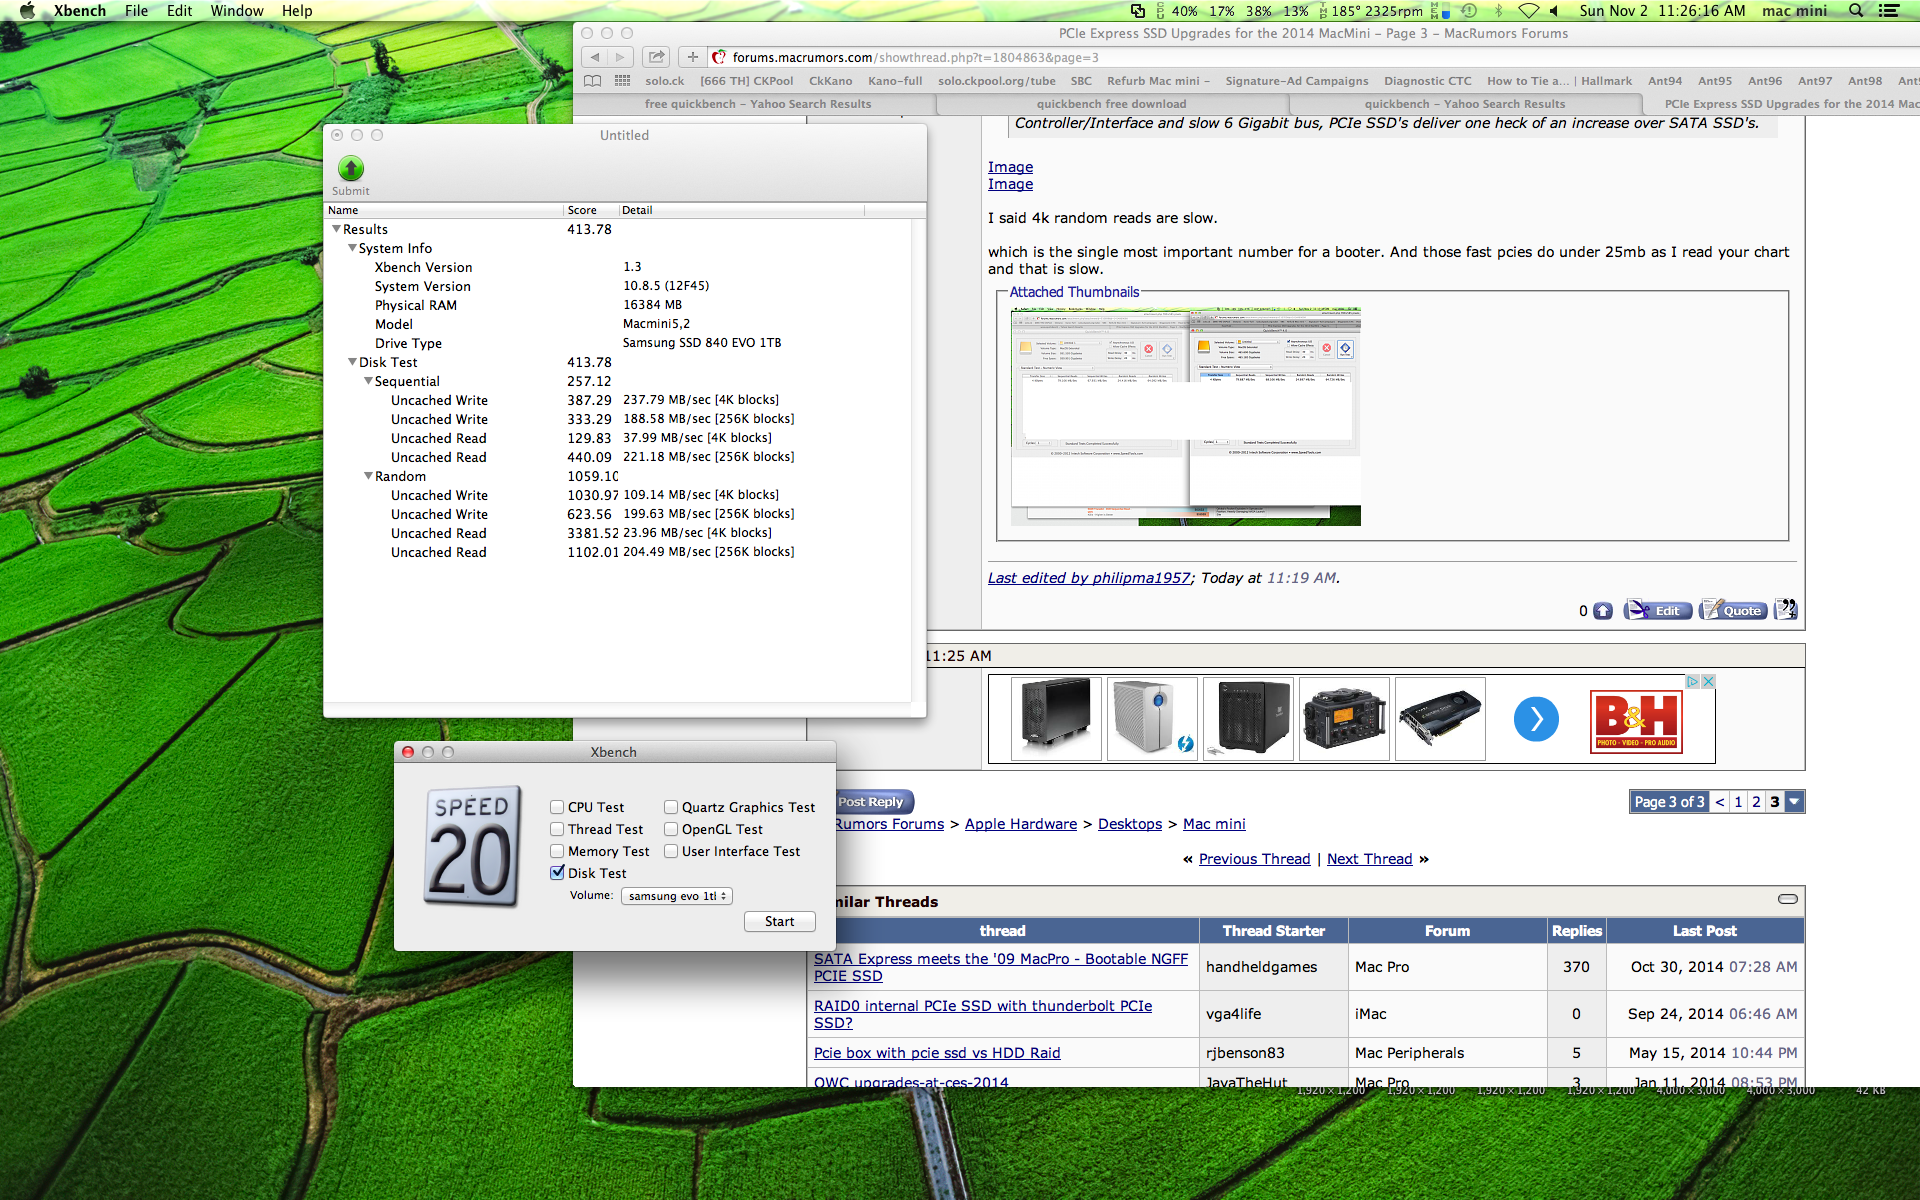
Task: Open the Next Thread link
Action: click(1369, 859)
